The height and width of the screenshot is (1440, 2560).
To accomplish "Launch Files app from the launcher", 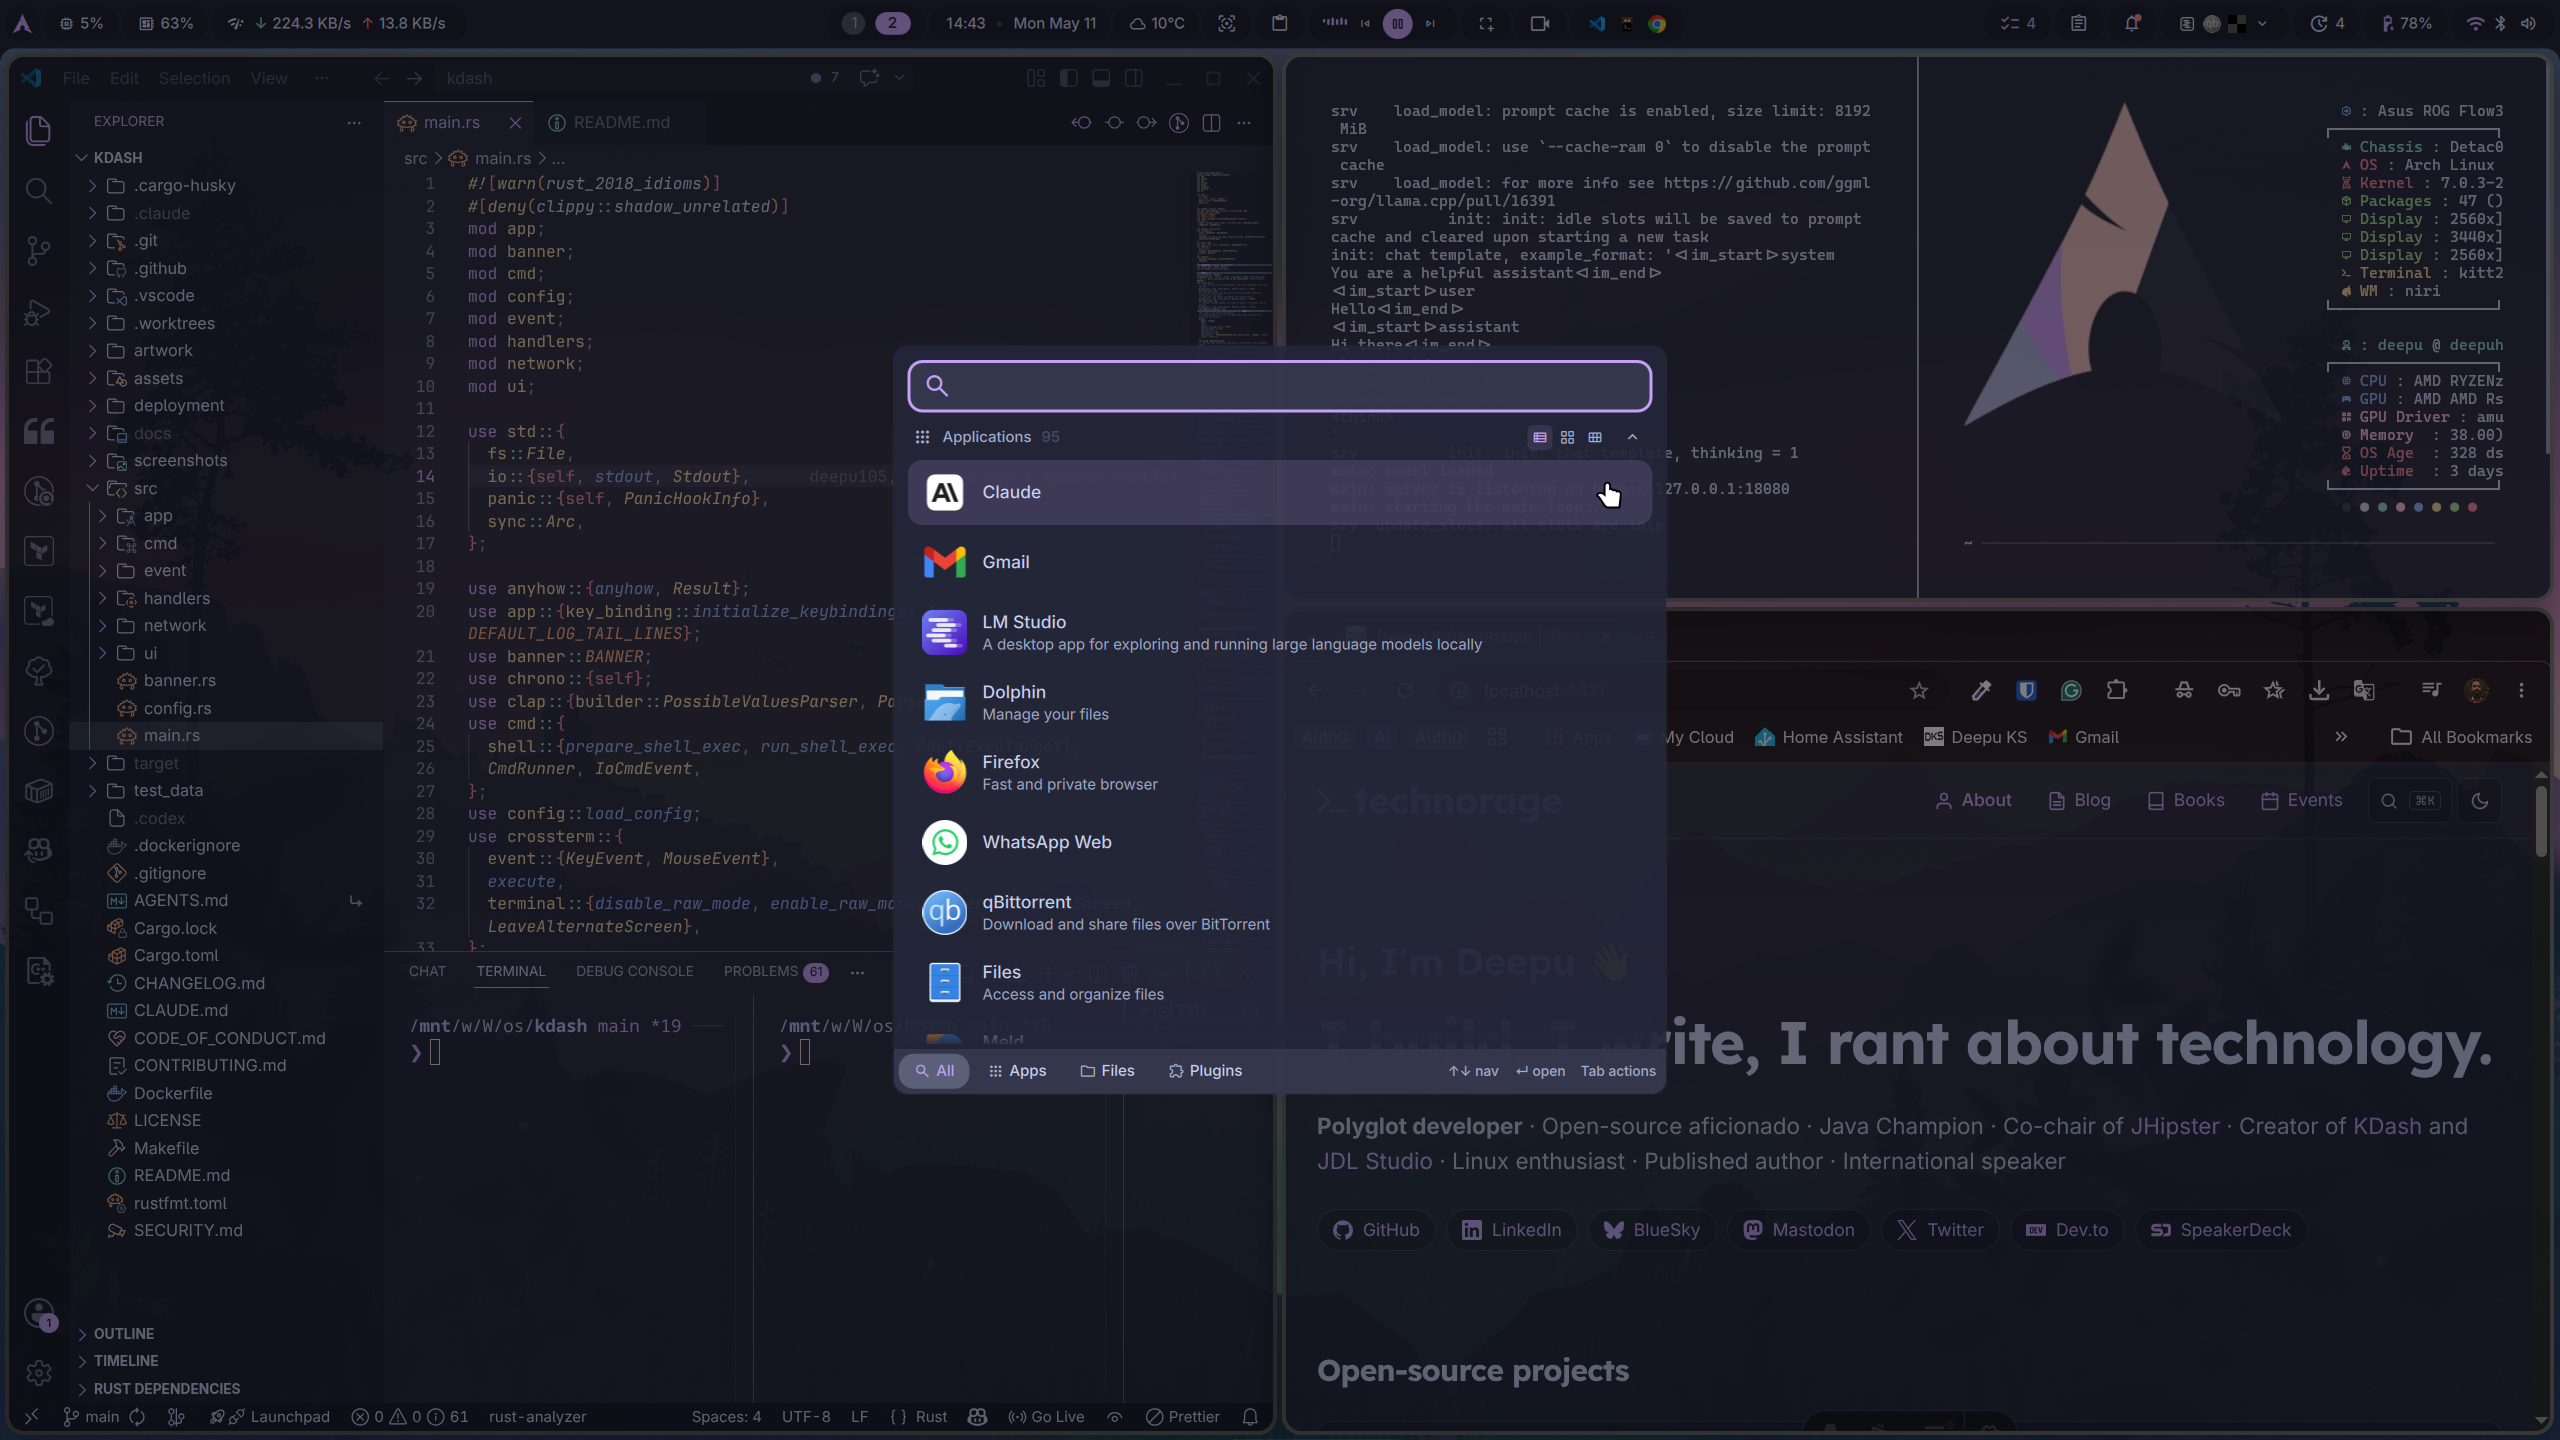I will pos(1279,982).
